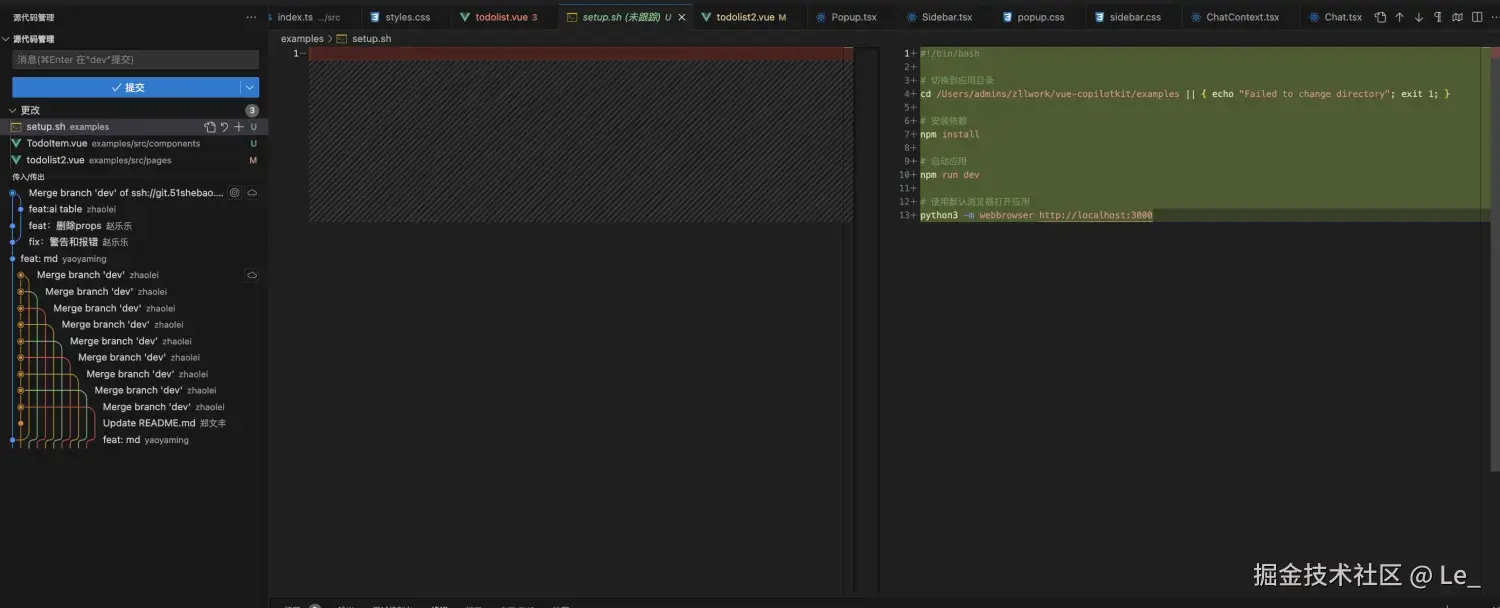This screenshot has width=1500, height=608.
Task: Stage setup.sh with the plus icon
Action: 239,127
